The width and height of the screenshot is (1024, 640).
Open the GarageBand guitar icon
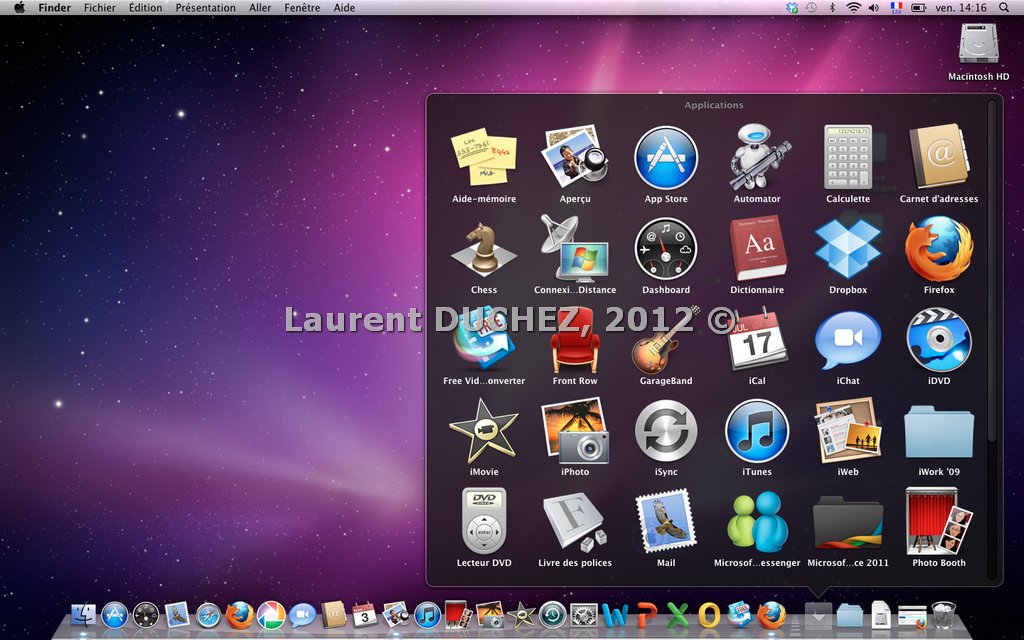tap(666, 340)
